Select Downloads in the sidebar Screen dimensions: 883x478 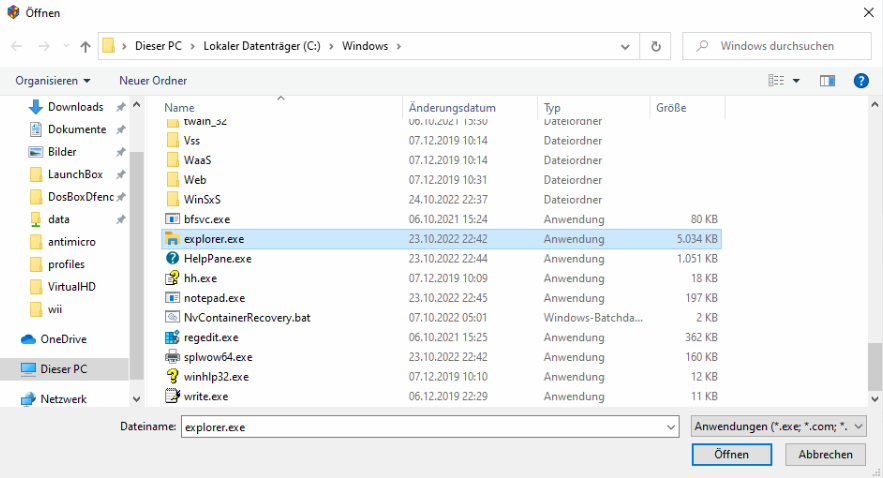pos(75,107)
